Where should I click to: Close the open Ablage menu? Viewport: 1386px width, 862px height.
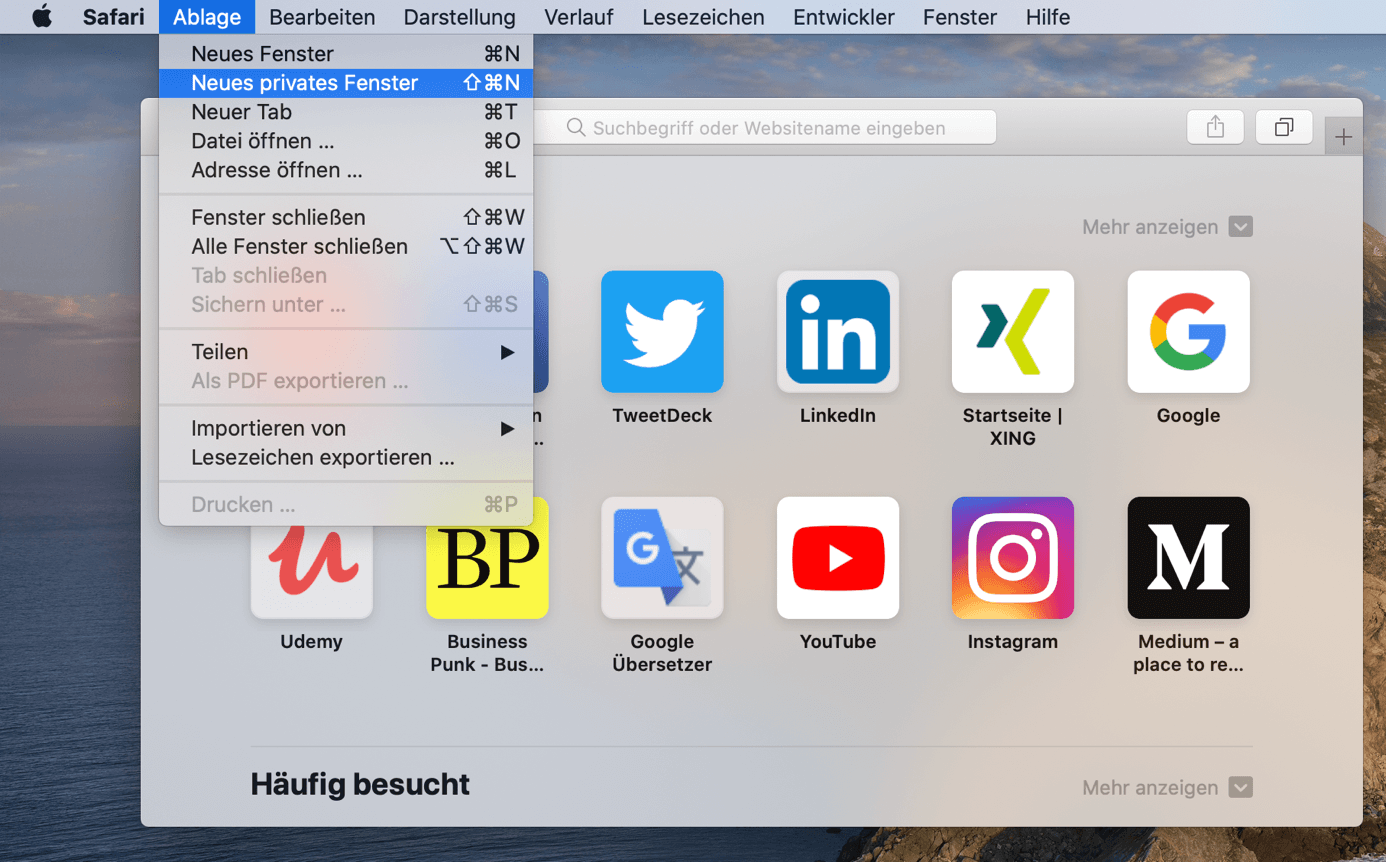point(207,17)
